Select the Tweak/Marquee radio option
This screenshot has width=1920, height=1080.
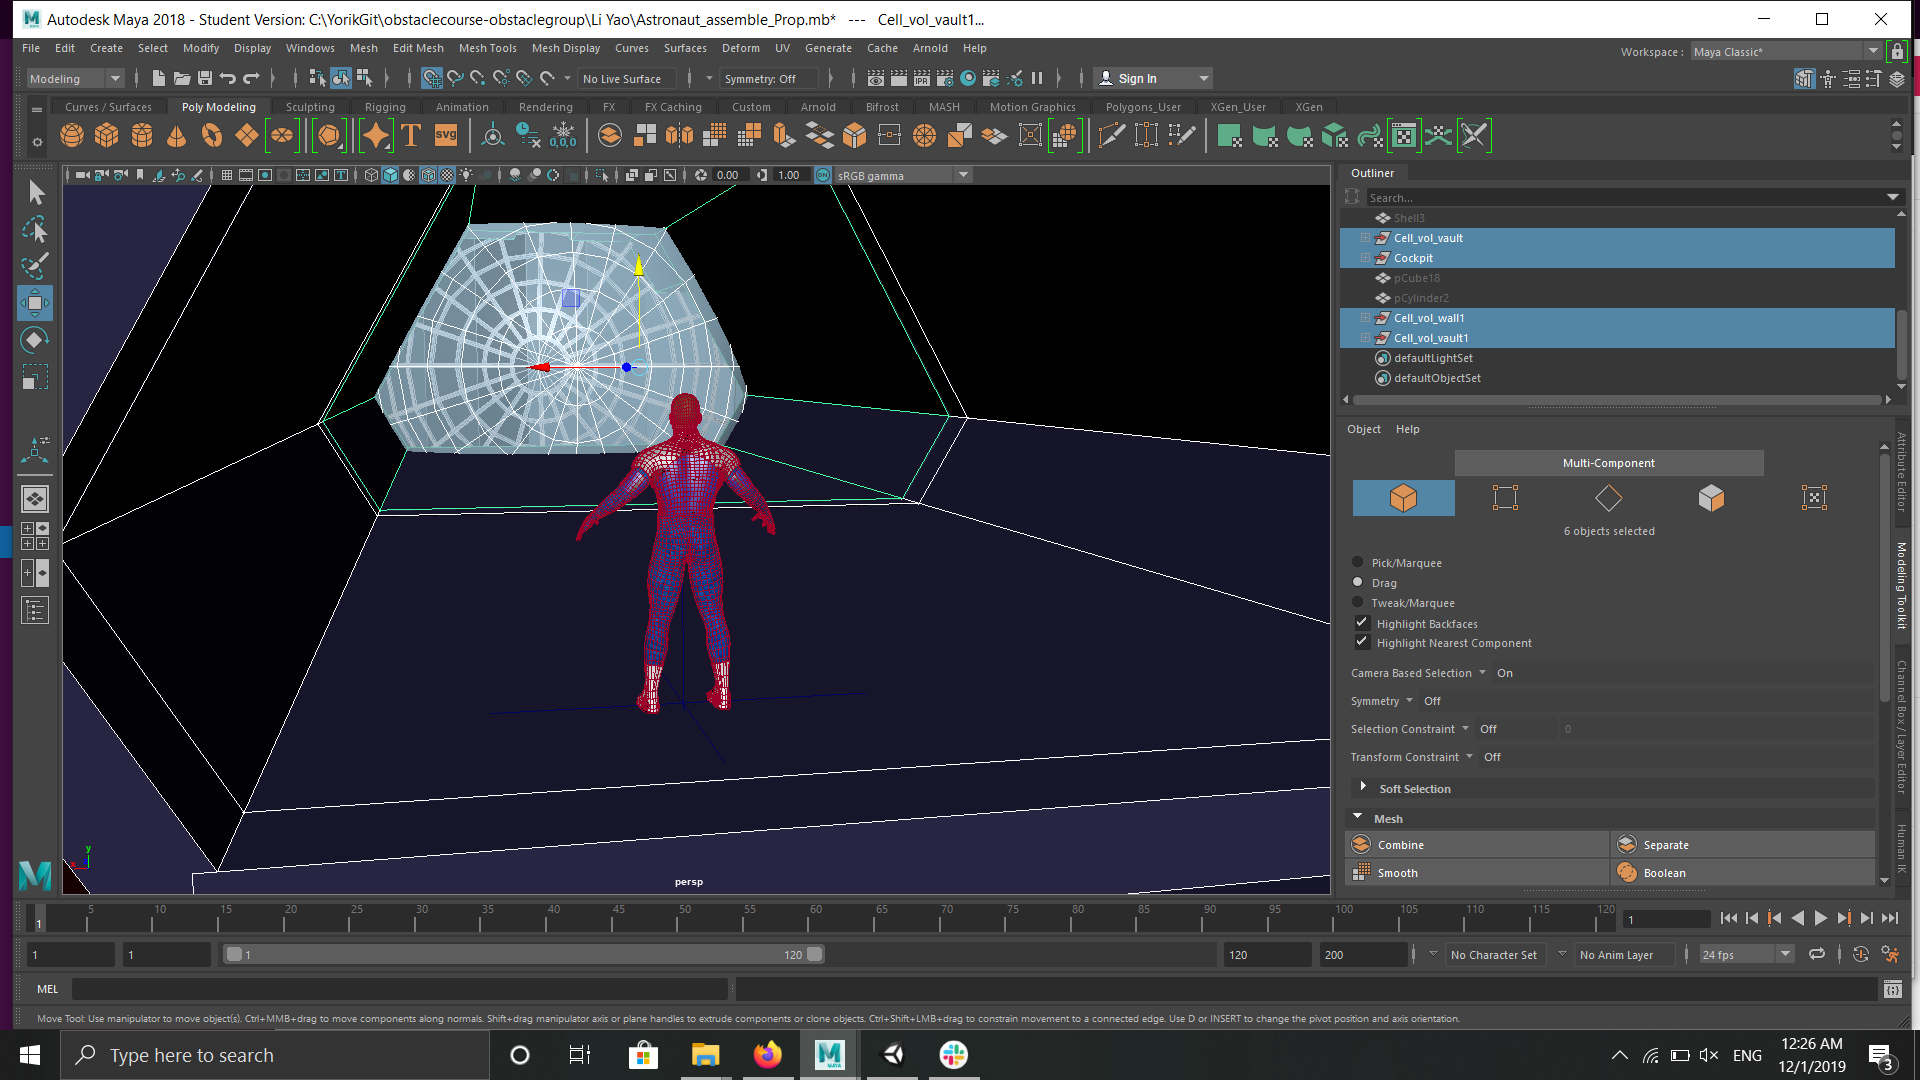(1358, 602)
